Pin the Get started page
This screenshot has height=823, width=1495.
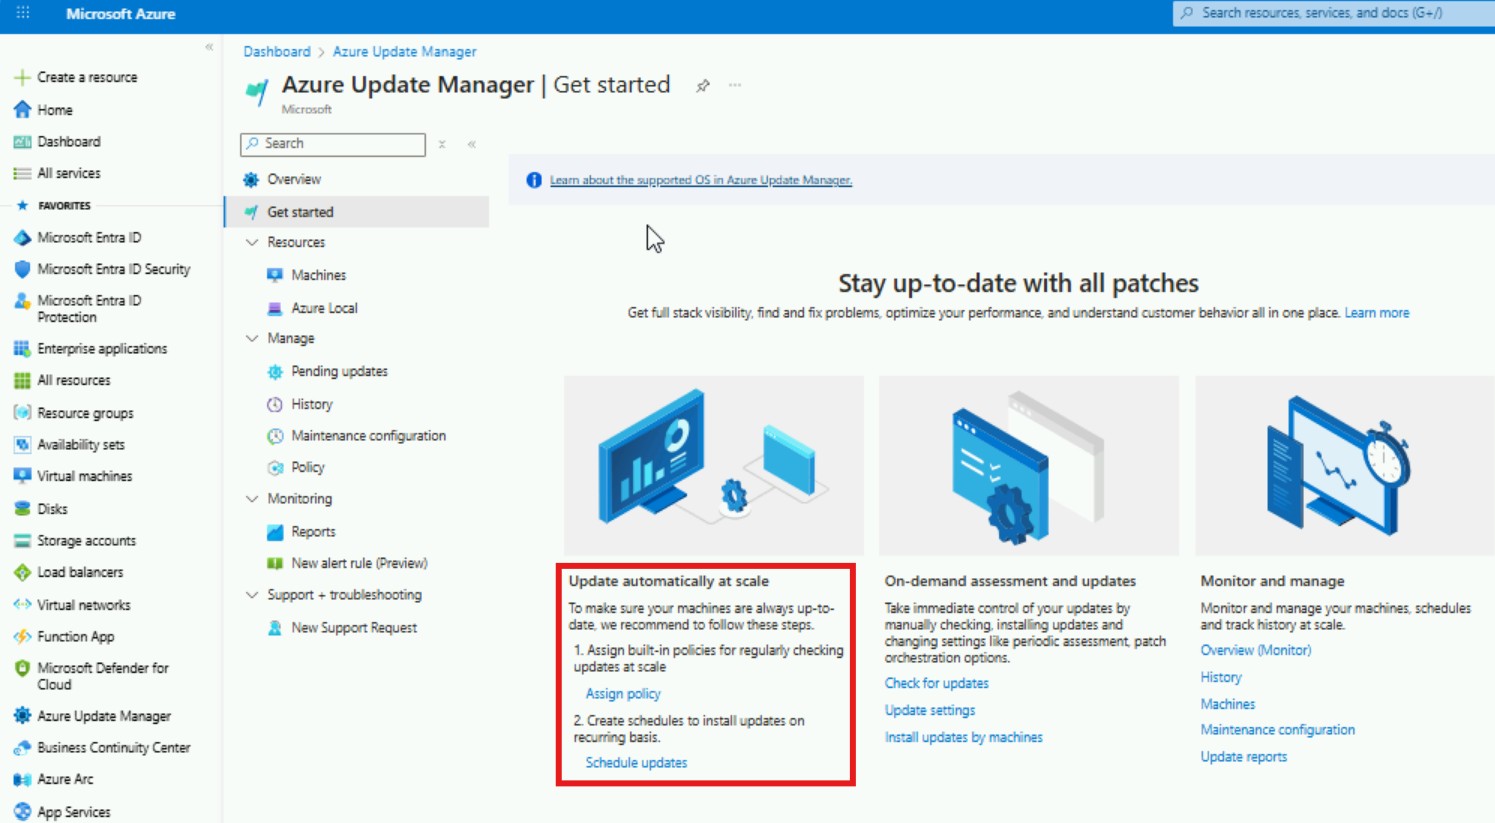(702, 86)
